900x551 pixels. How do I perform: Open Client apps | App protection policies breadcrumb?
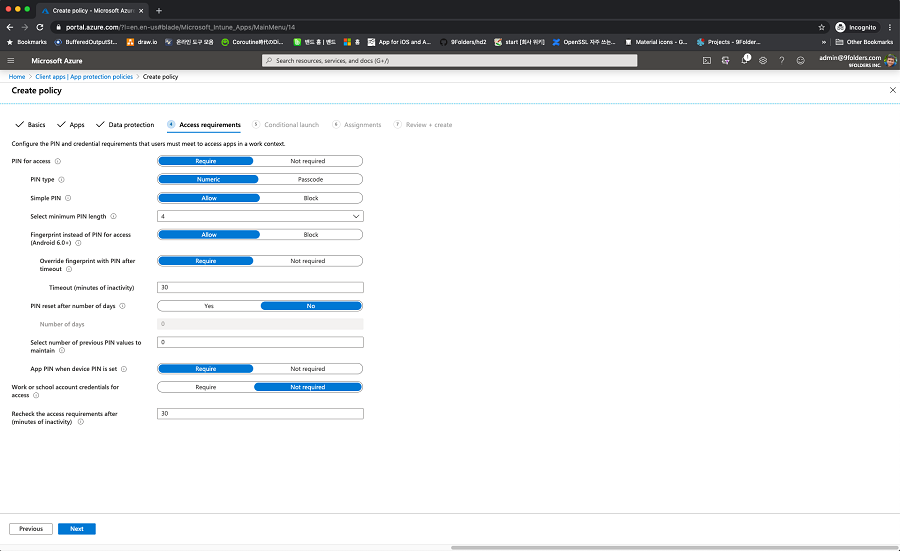click(x=84, y=76)
